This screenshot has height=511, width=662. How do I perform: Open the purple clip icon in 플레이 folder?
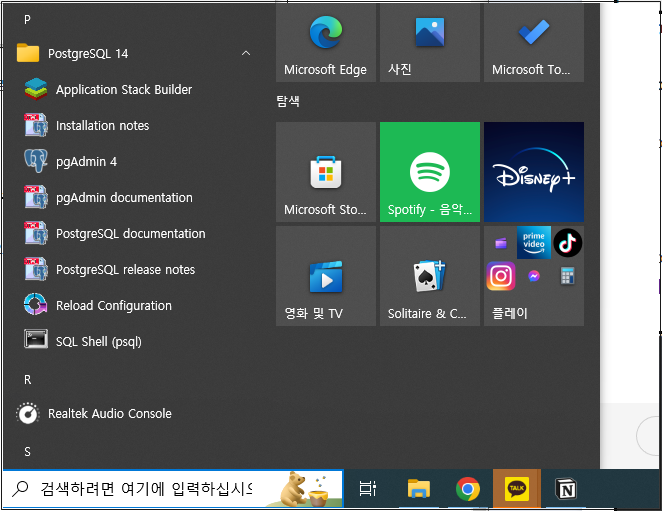pyautogui.click(x=501, y=243)
